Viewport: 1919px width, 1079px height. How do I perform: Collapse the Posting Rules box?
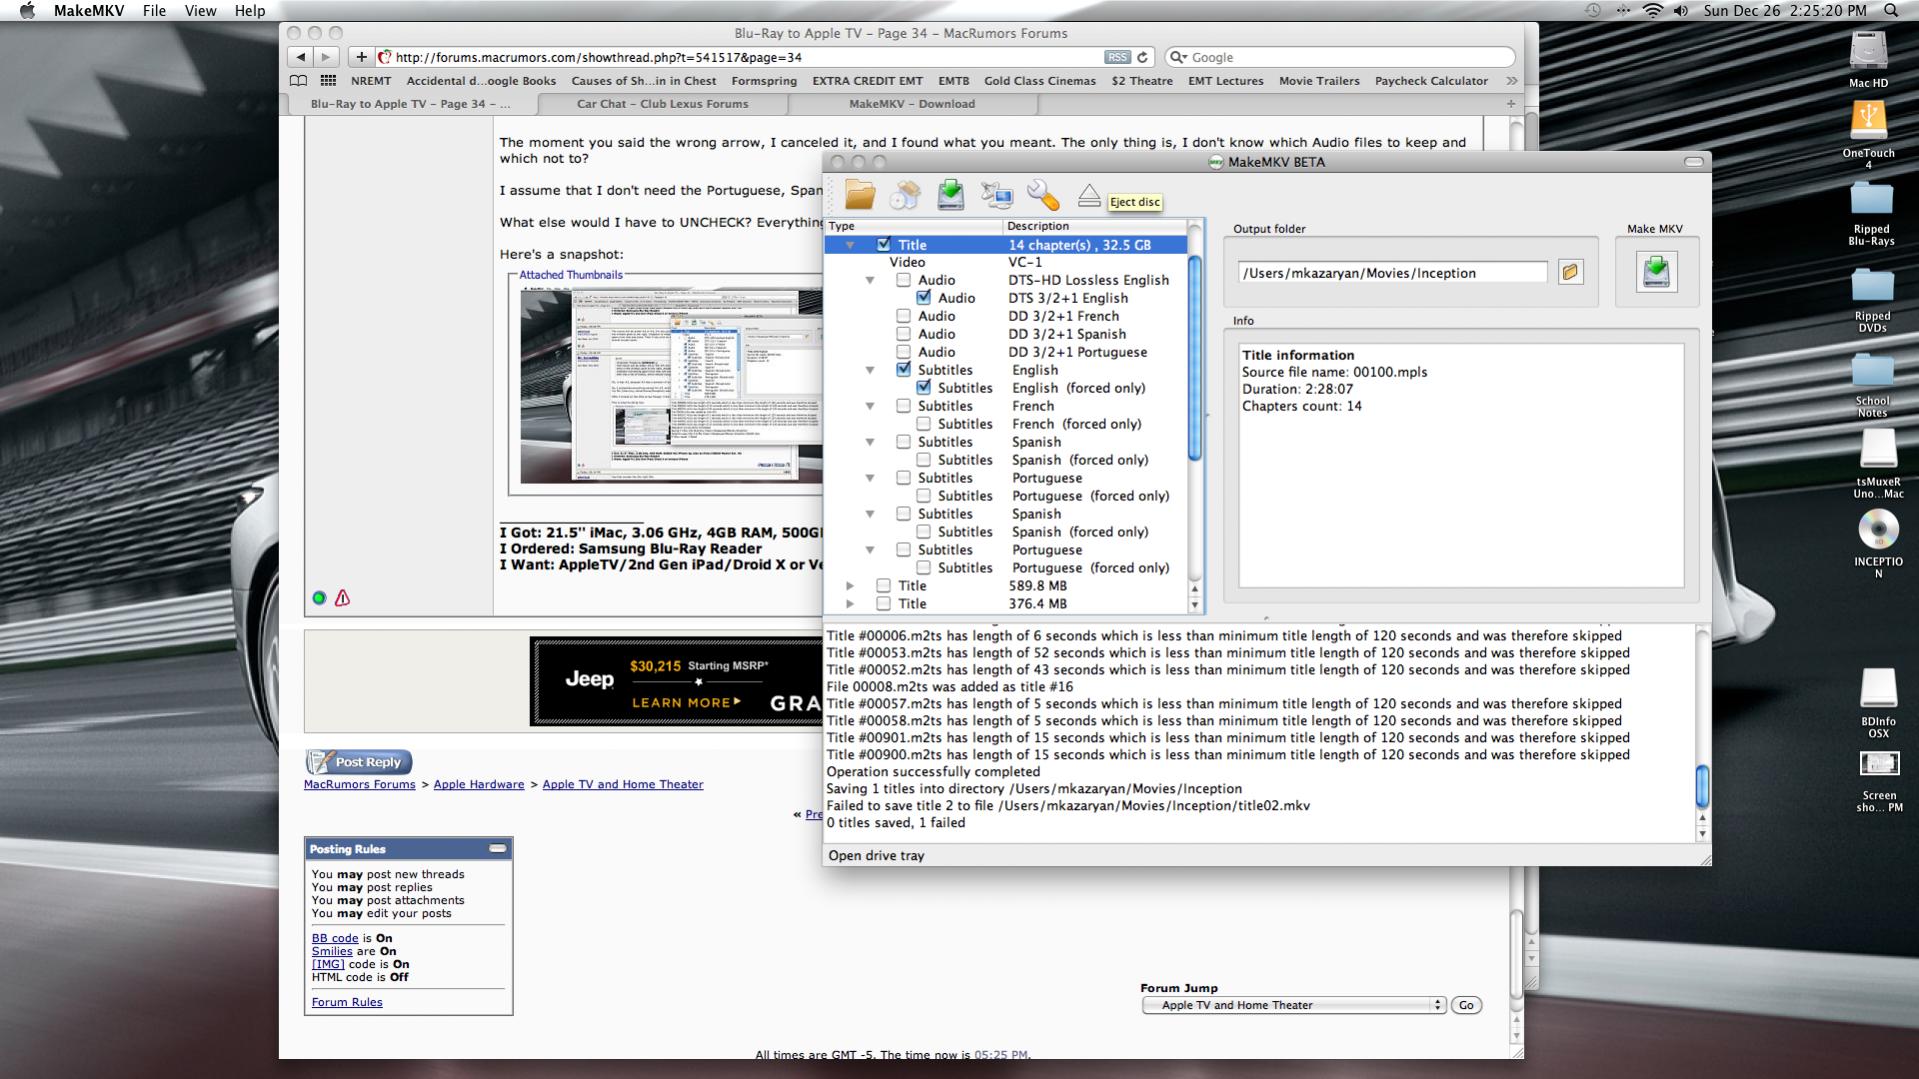pos(497,848)
